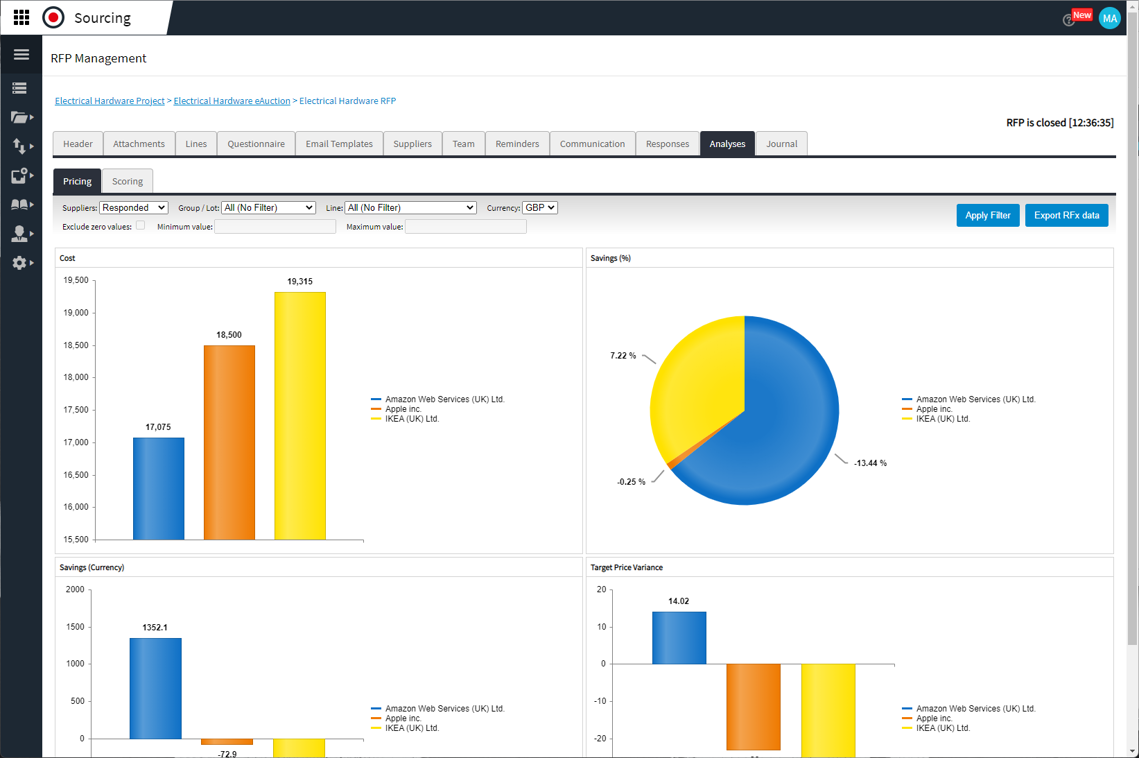The image size is (1139, 758).
Task: Open the Currency GBP dropdown
Action: coord(539,208)
